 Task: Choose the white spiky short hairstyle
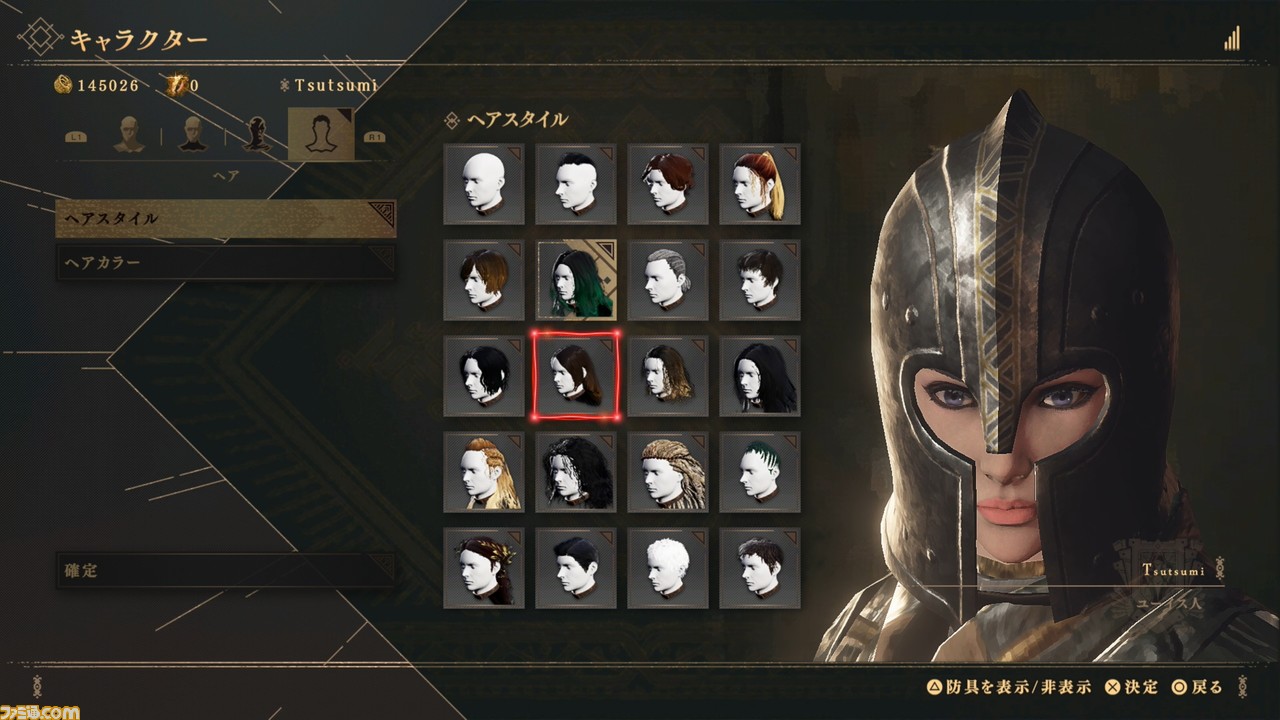(x=668, y=568)
